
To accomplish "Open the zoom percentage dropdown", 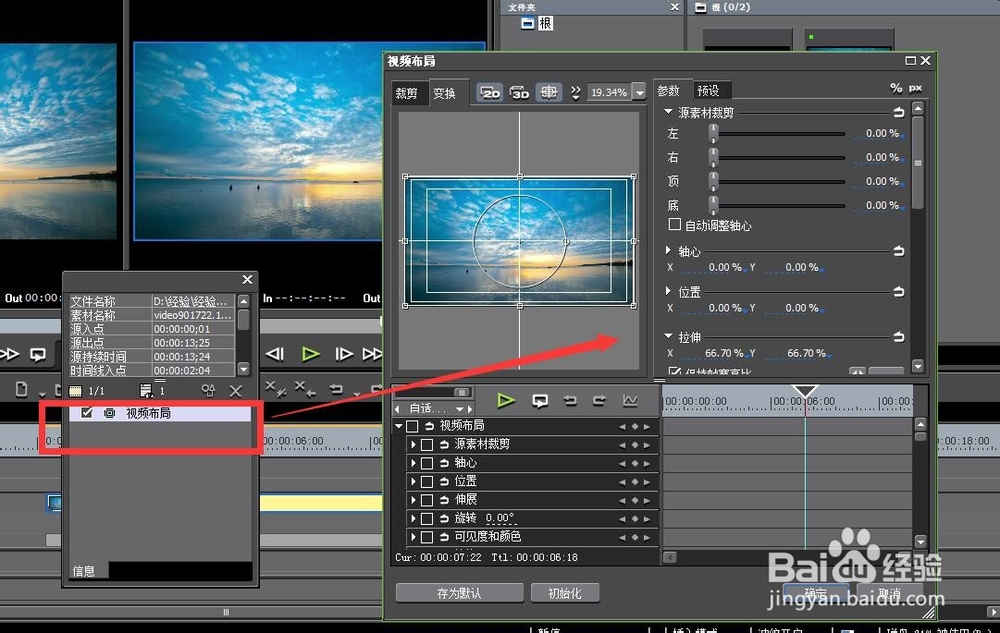I will coord(640,92).
